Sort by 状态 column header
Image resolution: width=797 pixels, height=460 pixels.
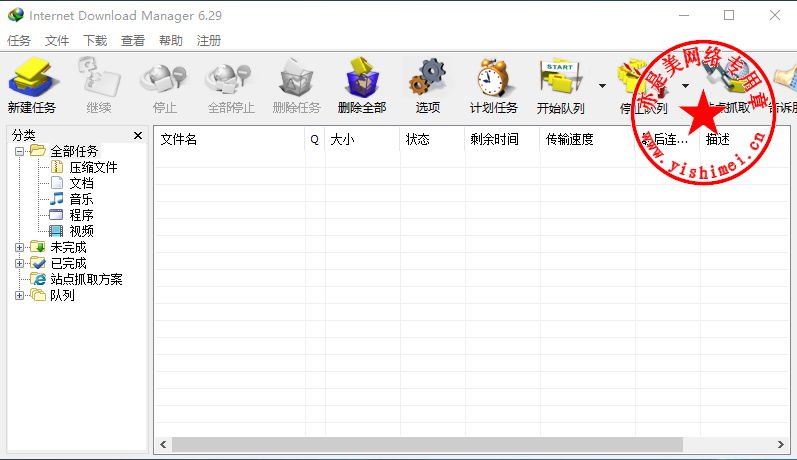pyautogui.click(x=432, y=139)
